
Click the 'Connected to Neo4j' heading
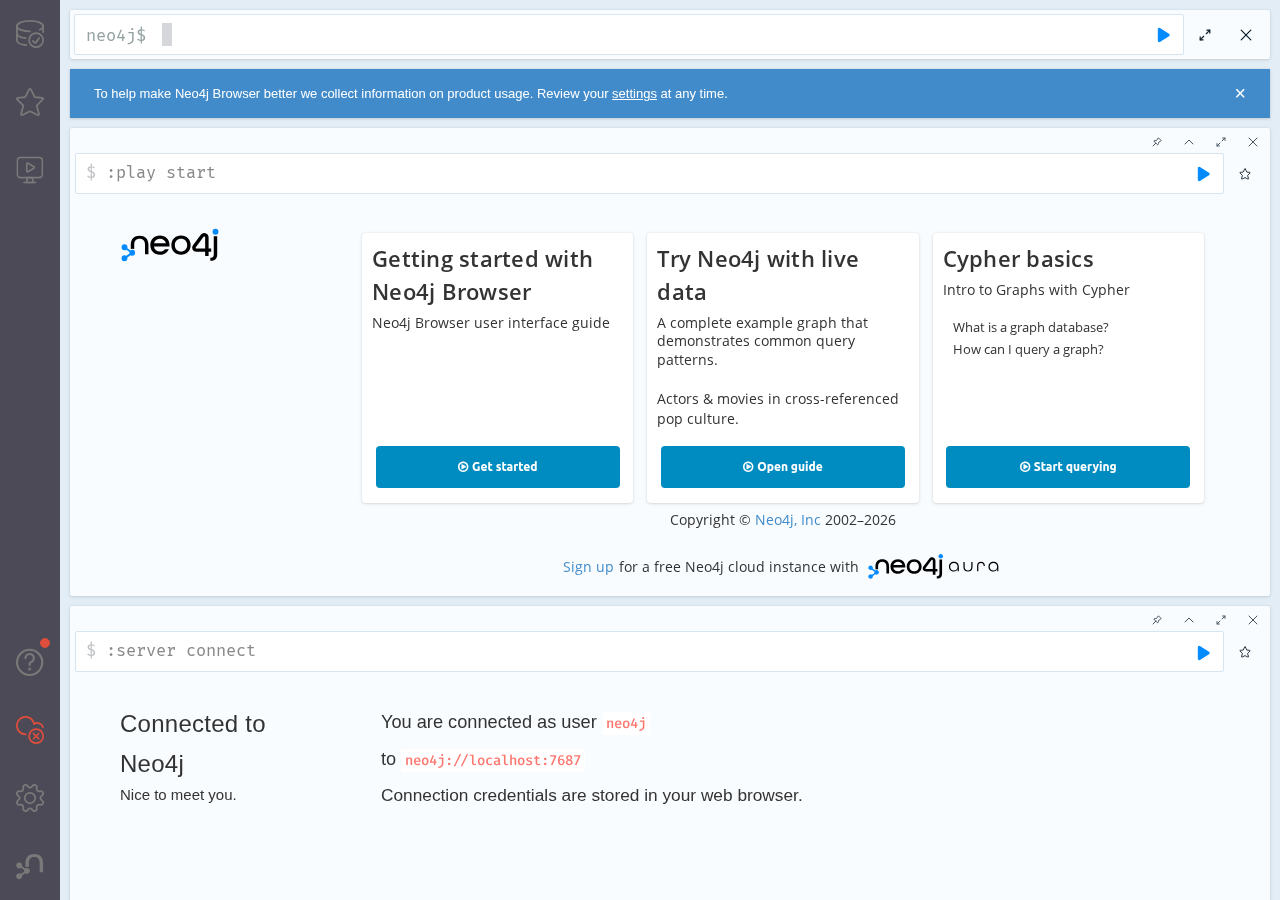(193, 743)
